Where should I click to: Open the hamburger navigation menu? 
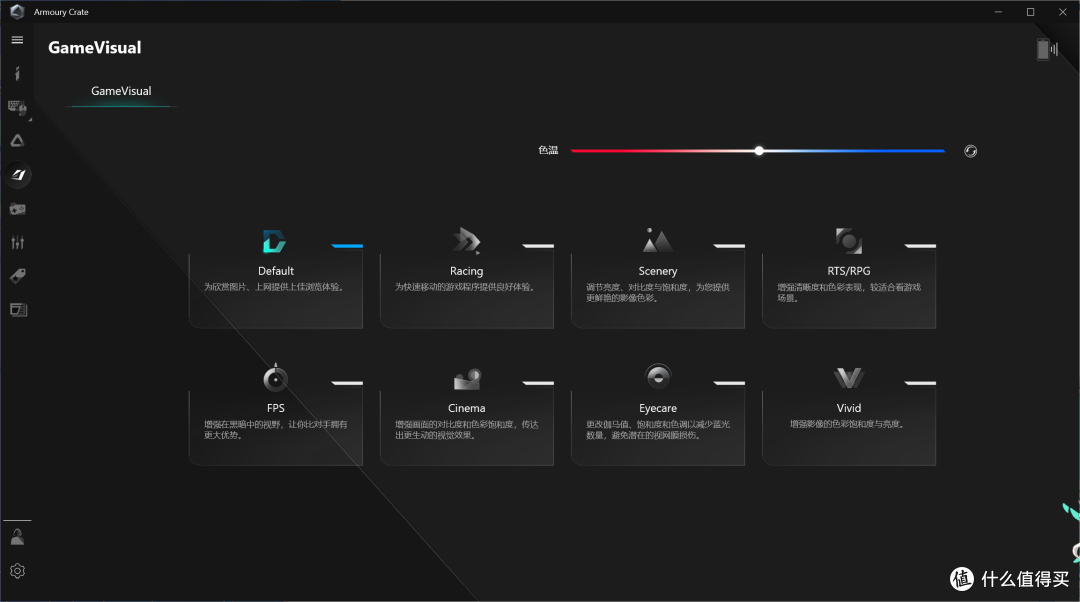pos(17,40)
